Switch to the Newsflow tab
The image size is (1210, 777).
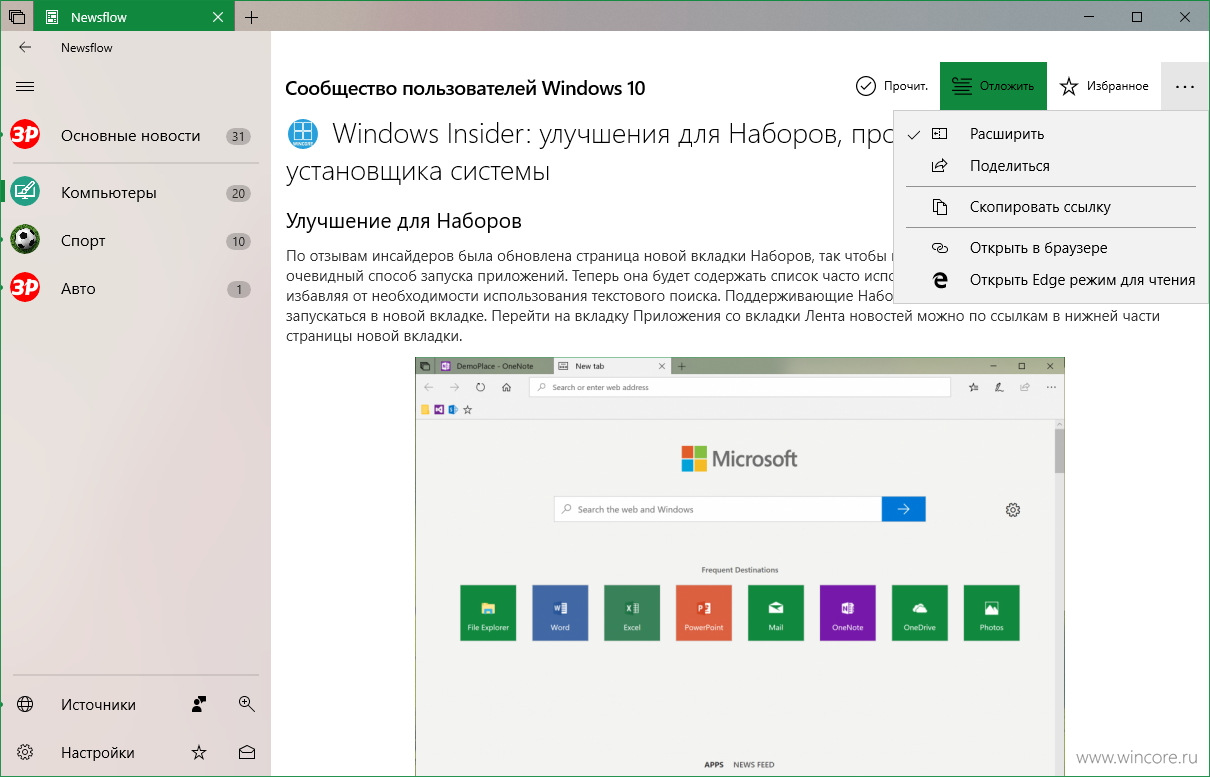point(134,17)
